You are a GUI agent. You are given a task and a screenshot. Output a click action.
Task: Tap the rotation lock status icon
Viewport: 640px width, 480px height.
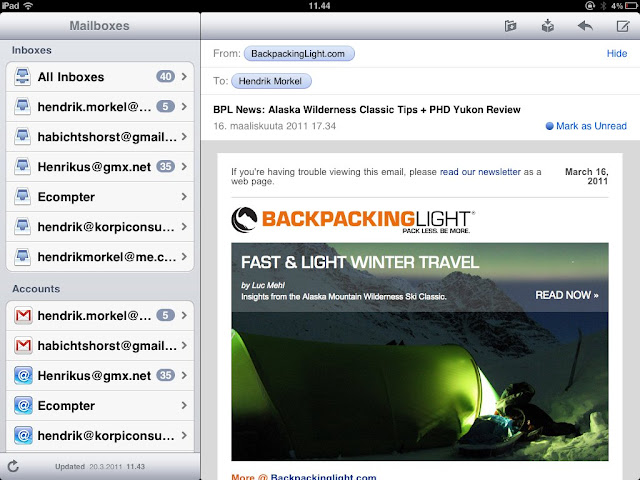click(590, 6)
